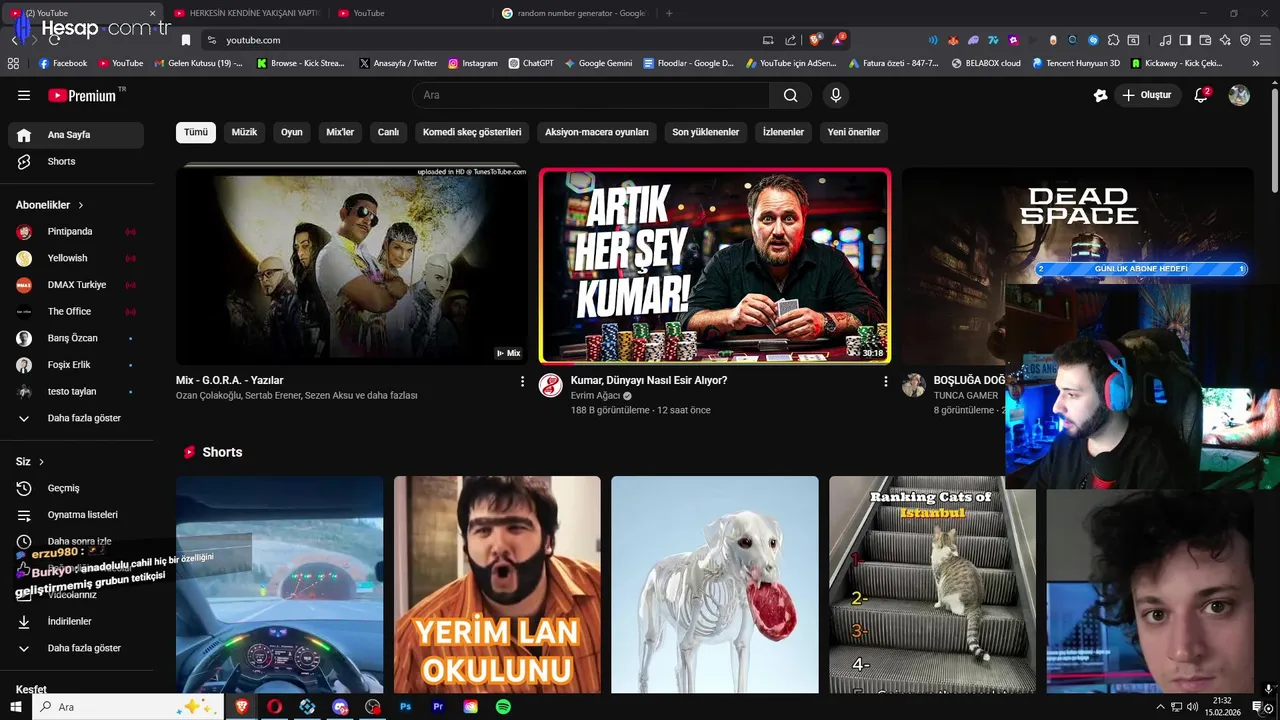Open Spotify from the taskbar
Image resolution: width=1280 pixels, height=720 pixels.
pyautogui.click(x=503, y=707)
